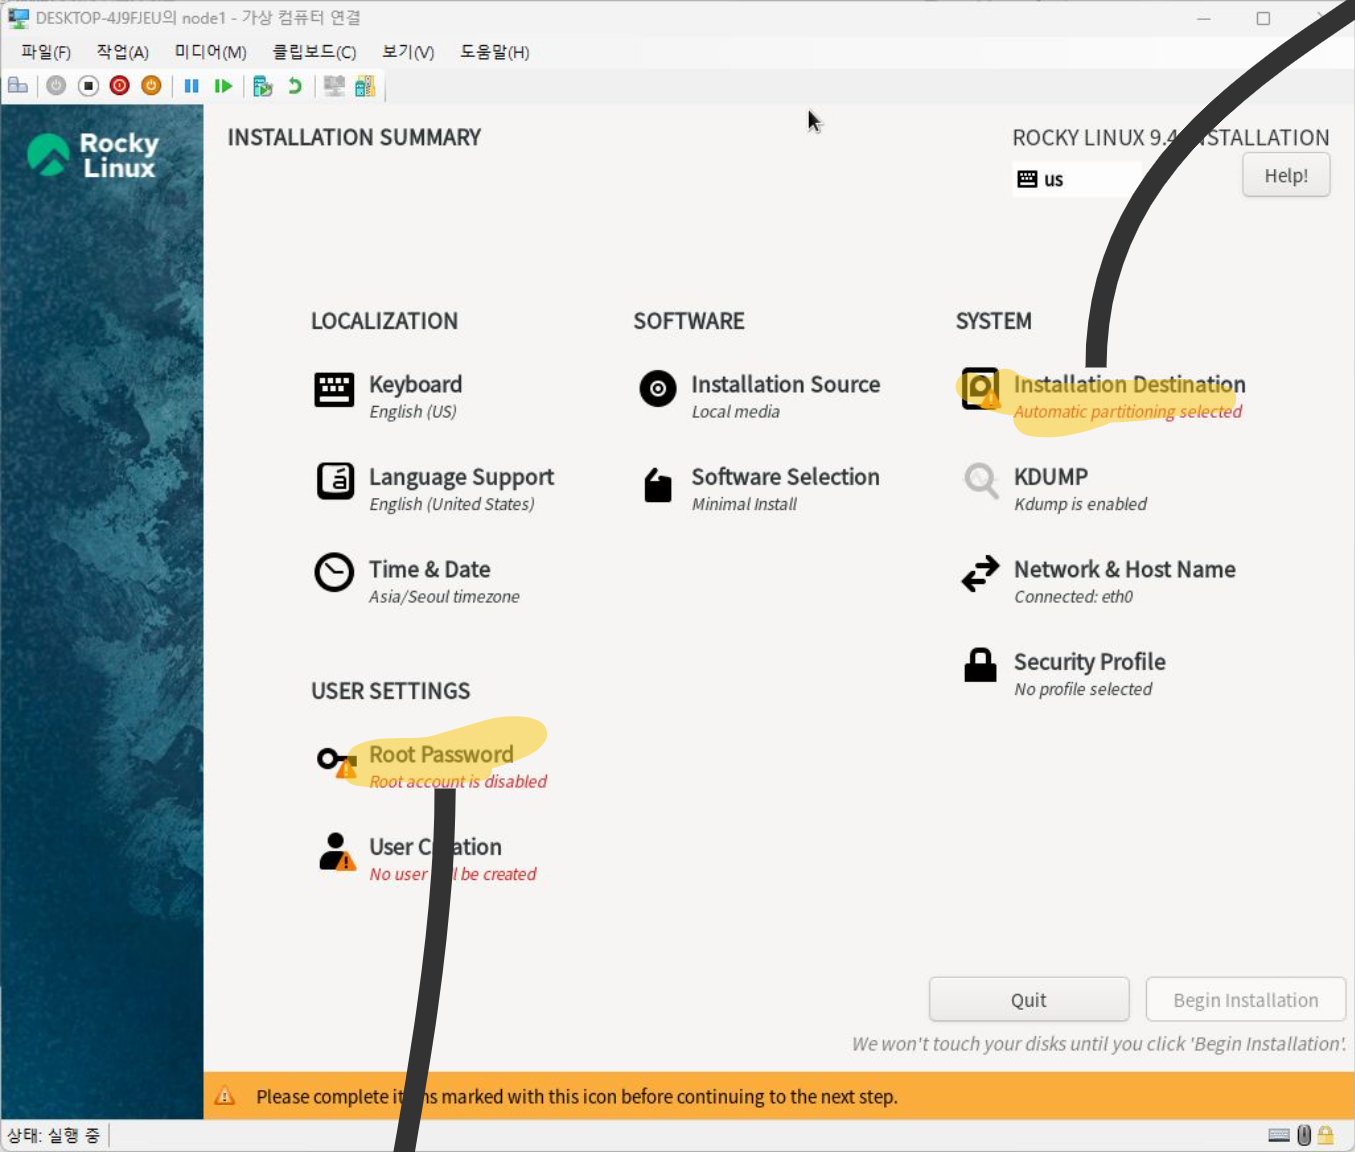Screen dimensions: 1355x1152
Task: Click 'Root account is disabled' text
Action: coord(458,782)
